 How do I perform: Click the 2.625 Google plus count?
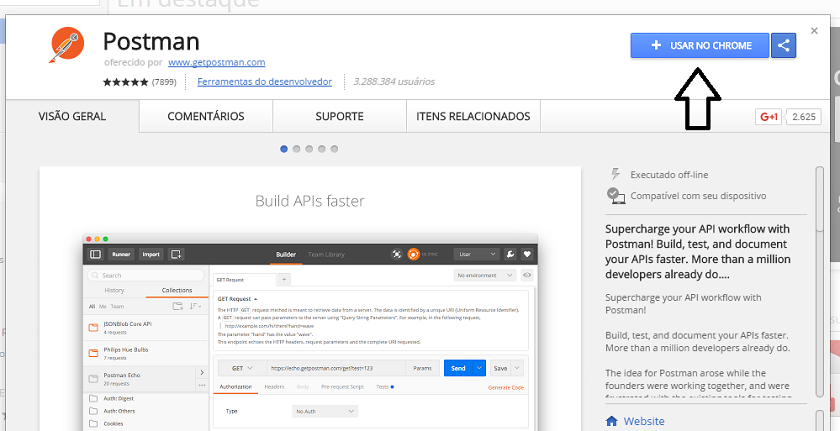click(x=804, y=117)
